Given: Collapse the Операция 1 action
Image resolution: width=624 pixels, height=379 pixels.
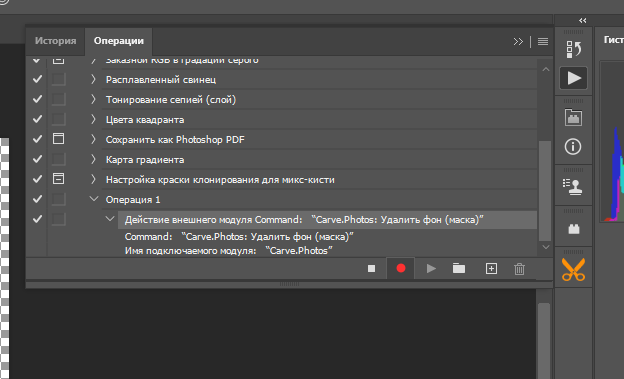Looking at the screenshot, I should click(94, 199).
